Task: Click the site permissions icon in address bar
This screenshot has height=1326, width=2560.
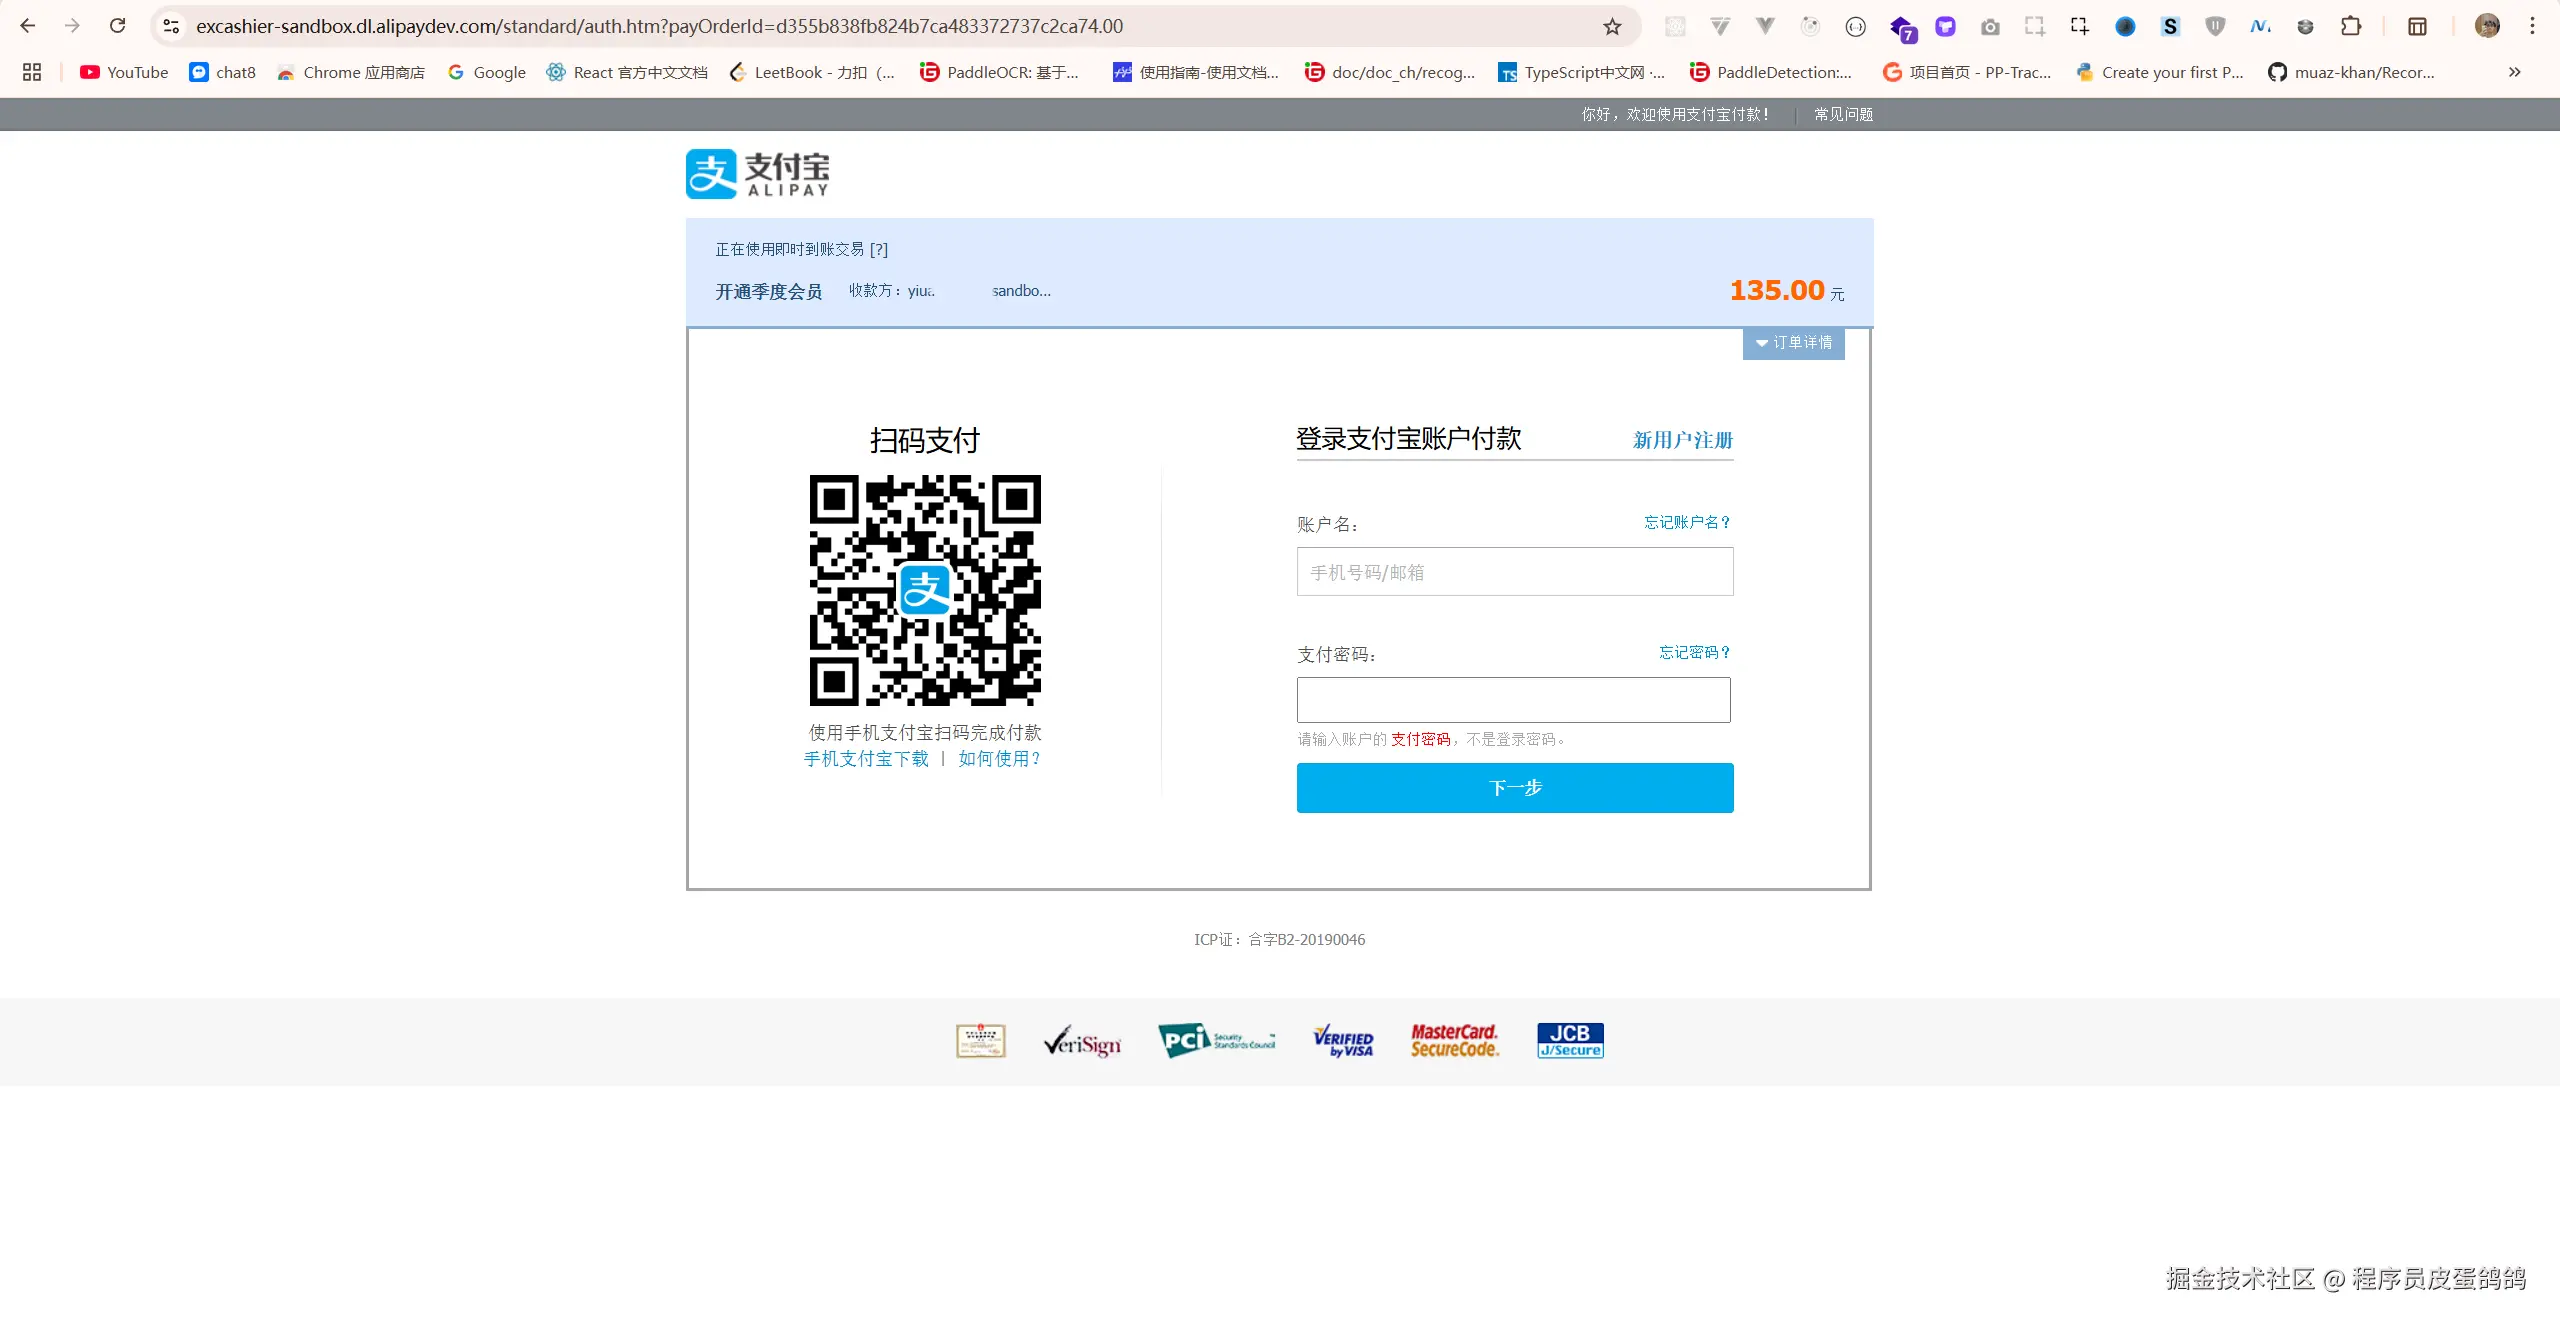Action: pyautogui.click(x=170, y=26)
